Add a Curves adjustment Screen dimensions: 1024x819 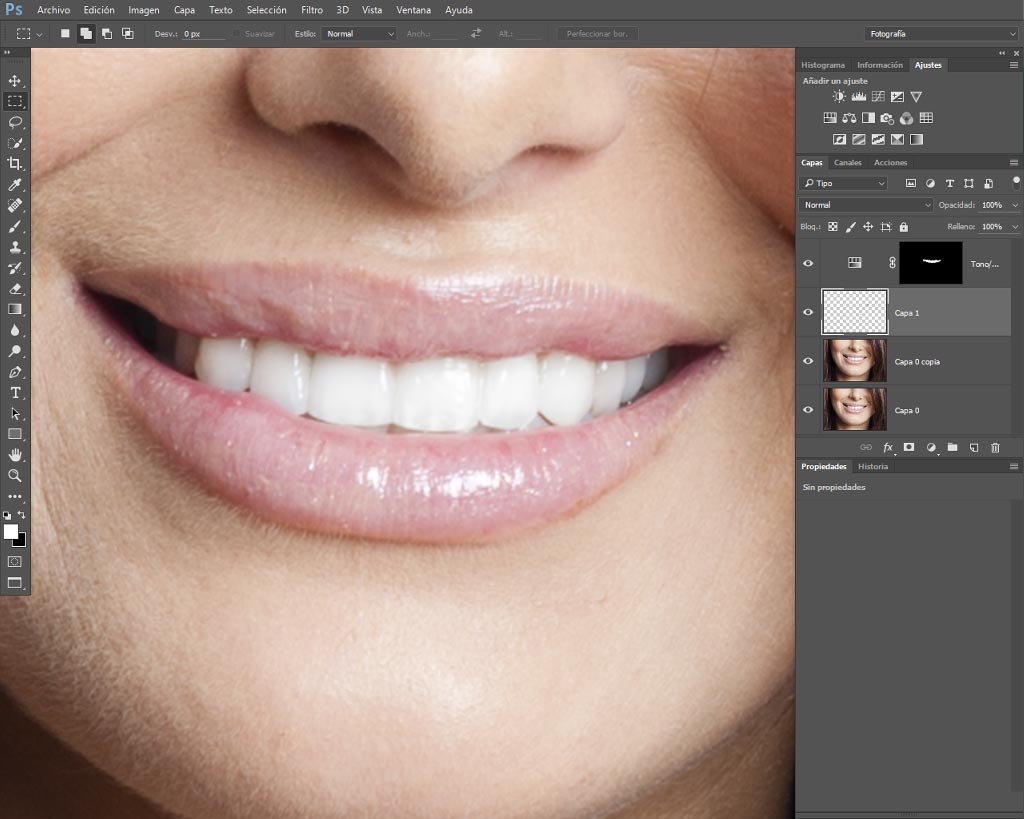tap(878, 97)
